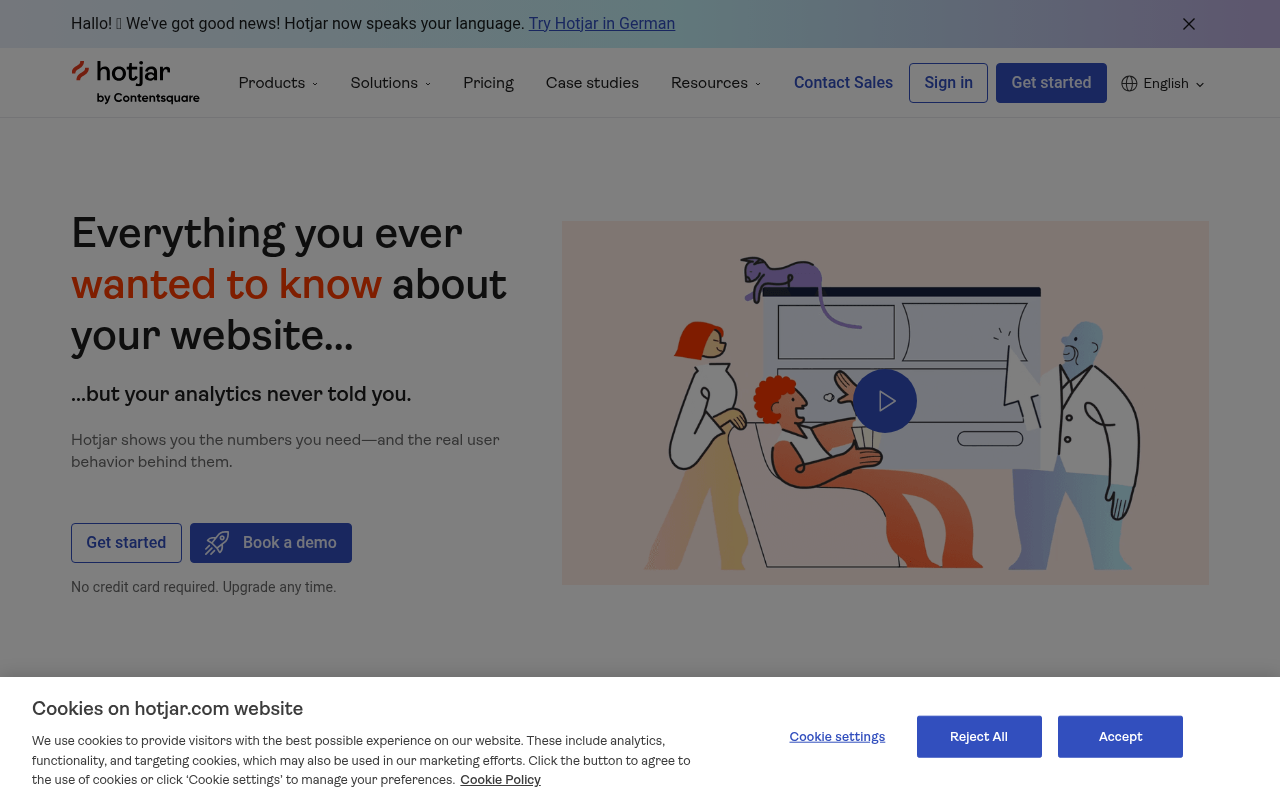Open the Cookie Policy link
The height and width of the screenshot is (800, 1280).
(500, 780)
